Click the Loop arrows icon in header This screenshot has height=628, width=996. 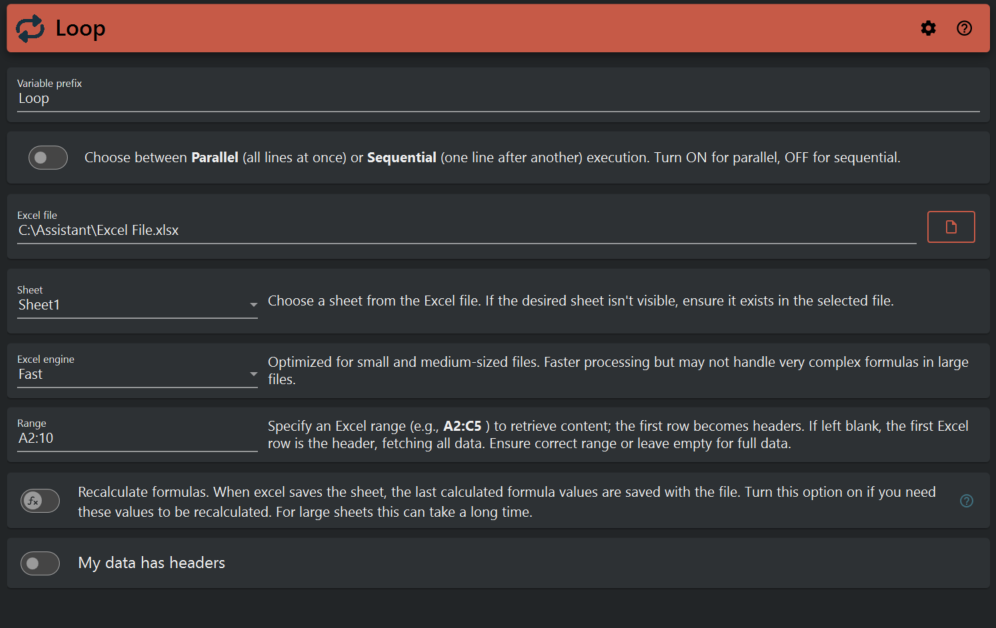[x=31, y=28]
